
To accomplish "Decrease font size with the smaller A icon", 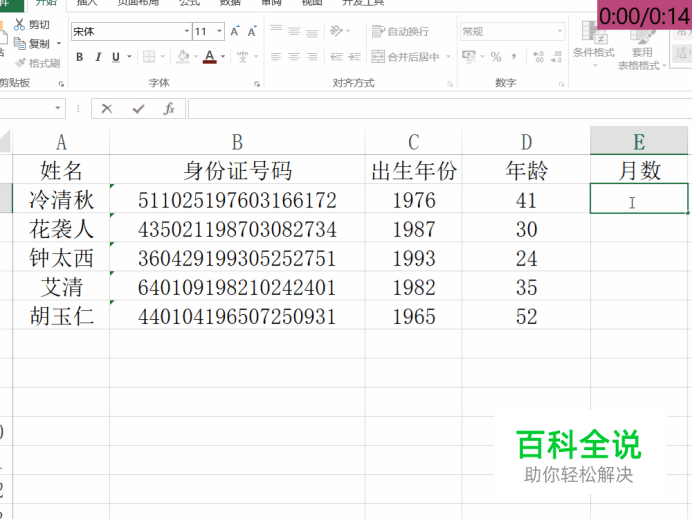I will point(252,31).
